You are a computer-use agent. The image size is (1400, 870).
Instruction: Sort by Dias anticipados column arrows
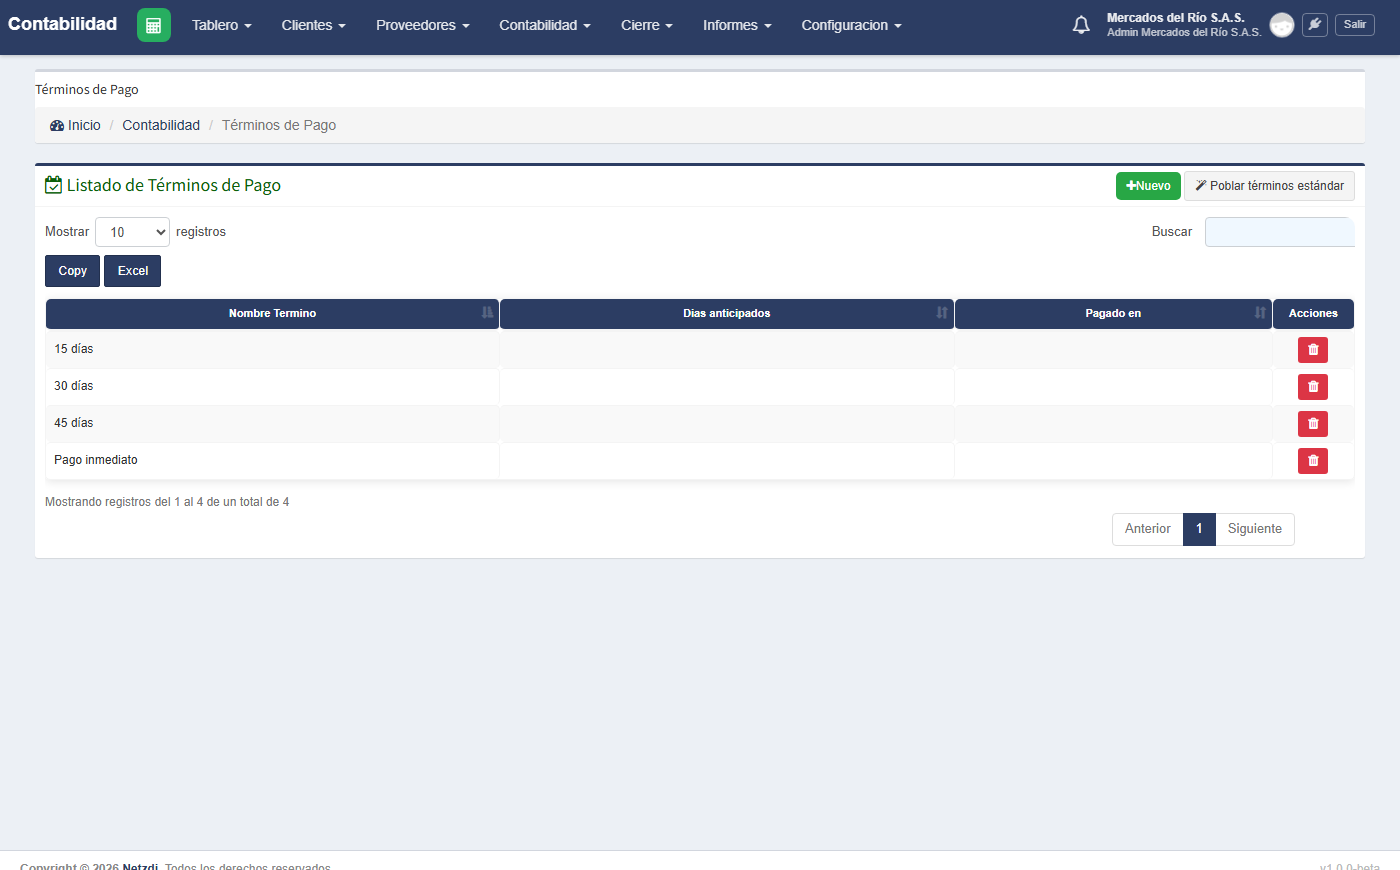point(942,313)
